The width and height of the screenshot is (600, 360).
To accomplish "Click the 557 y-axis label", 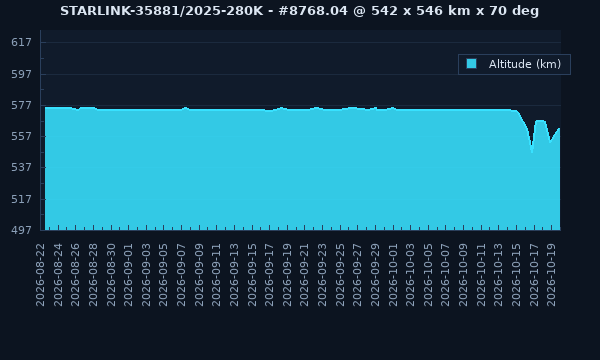I will coord(21,136).
